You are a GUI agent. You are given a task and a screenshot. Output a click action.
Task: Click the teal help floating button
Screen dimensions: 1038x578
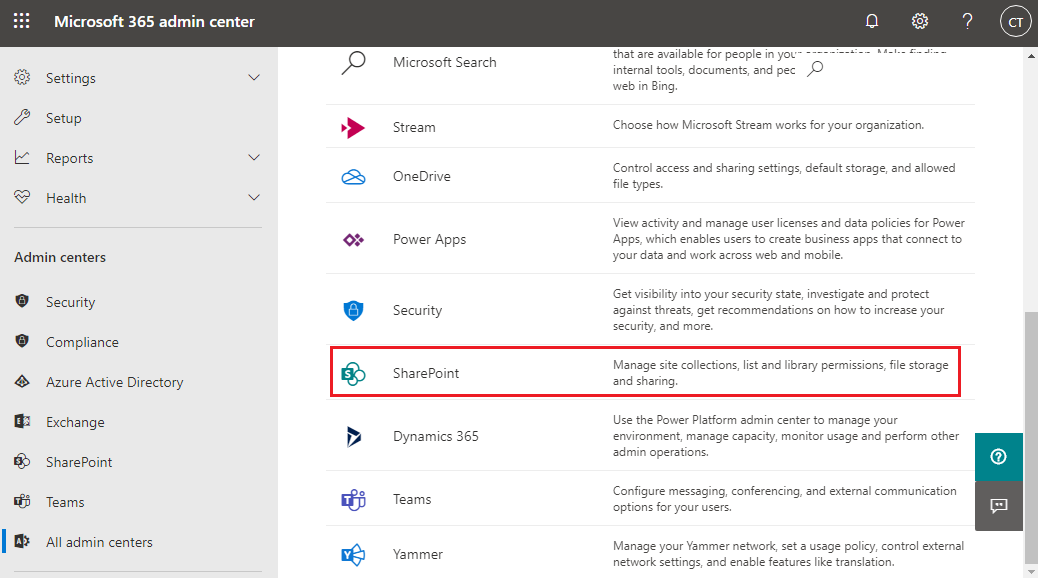point(998,457)
